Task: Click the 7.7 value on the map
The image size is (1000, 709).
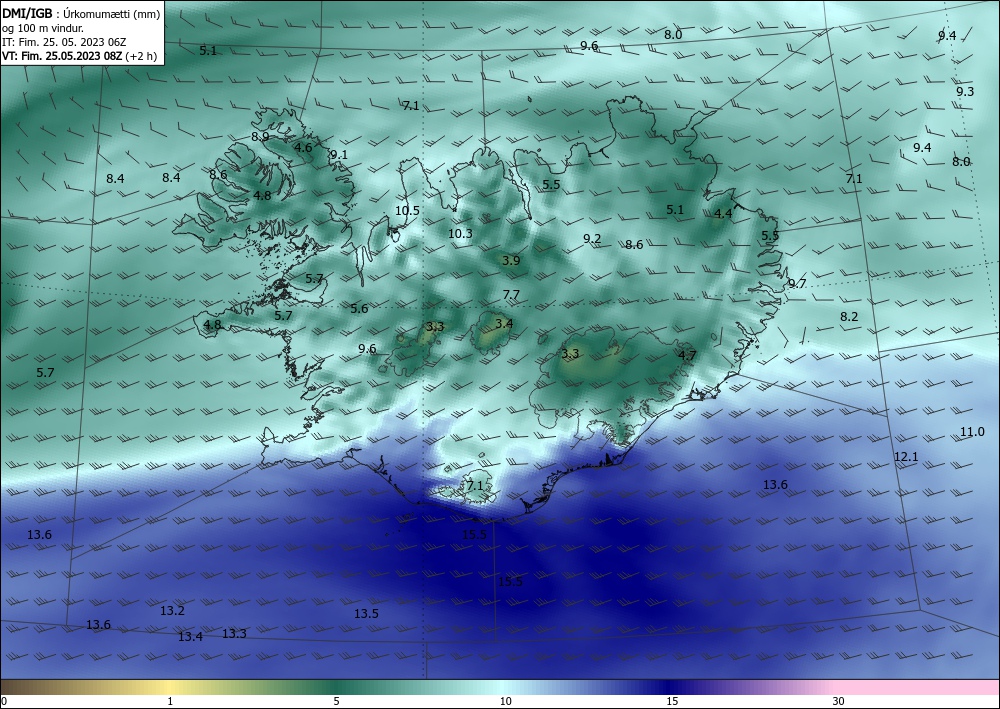Action: (x=511, y=295)
